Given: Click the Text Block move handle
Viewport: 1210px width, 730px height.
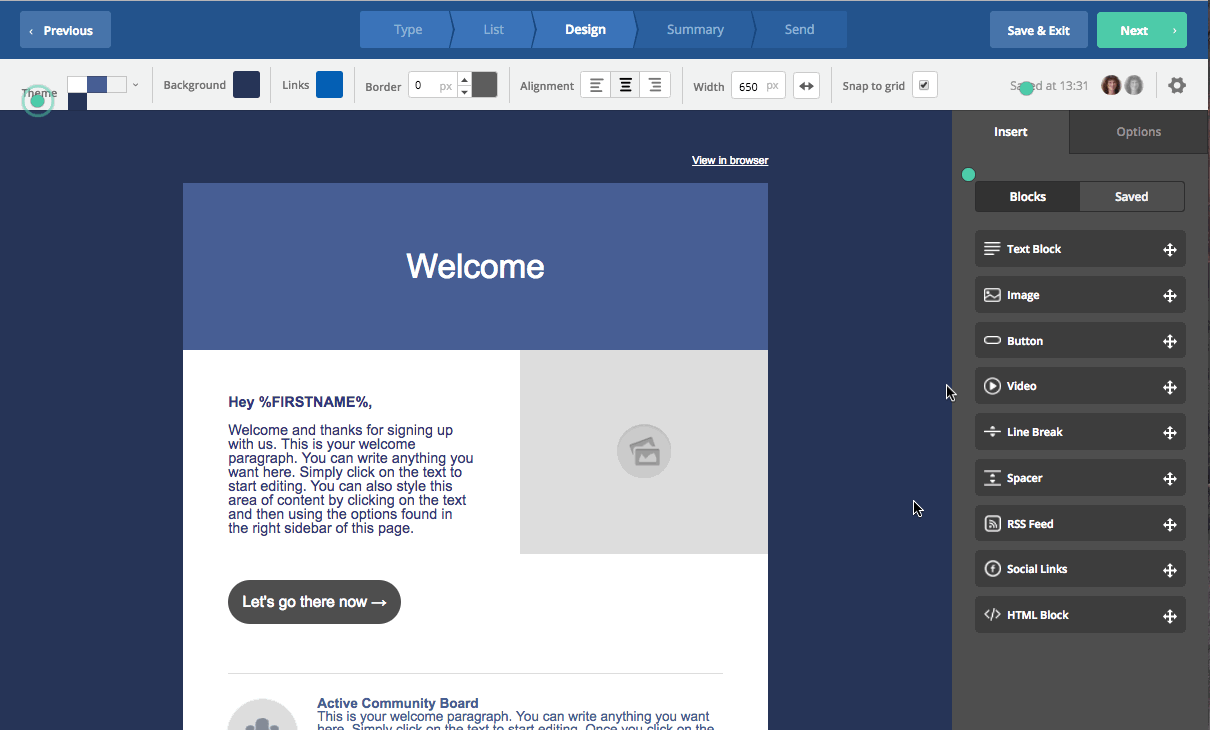Looking at the screenshot, I should tap(1169, 250).
